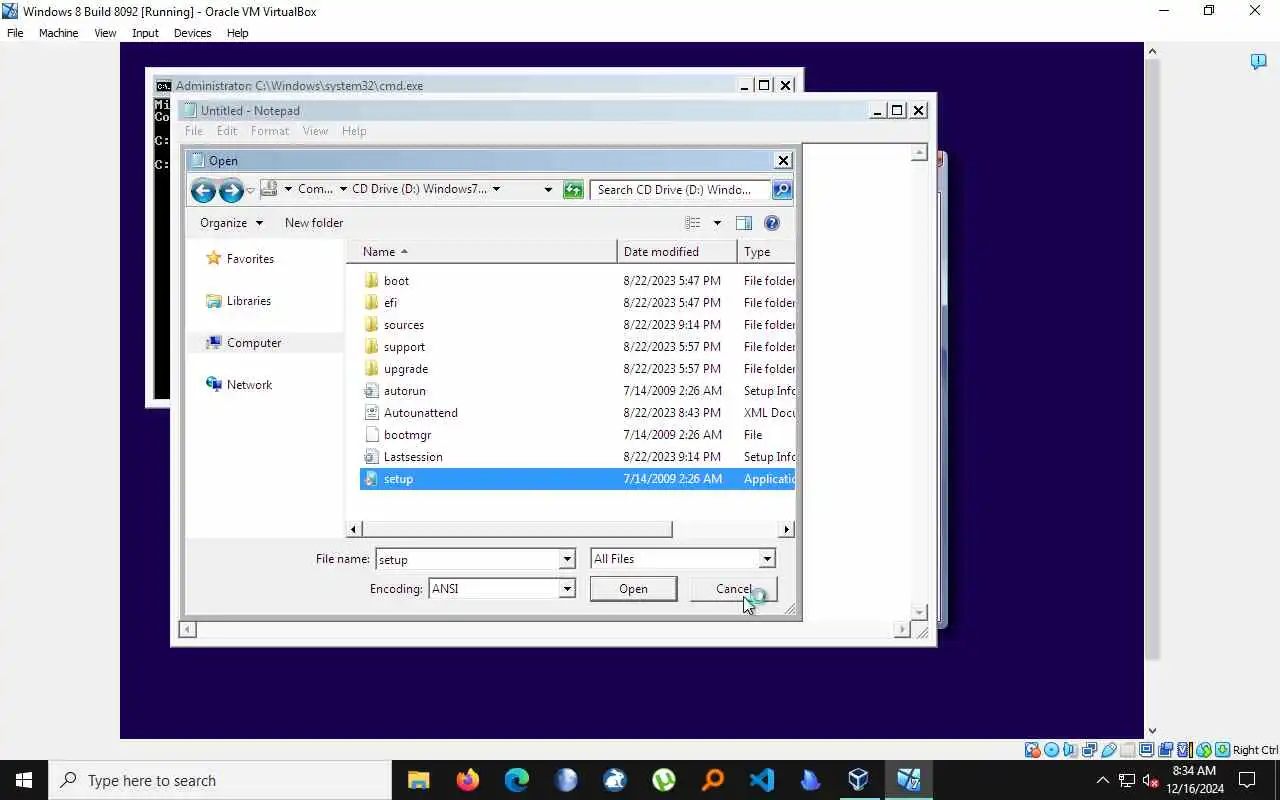
Task: Select the autorun setup info file
Action: 577,391
